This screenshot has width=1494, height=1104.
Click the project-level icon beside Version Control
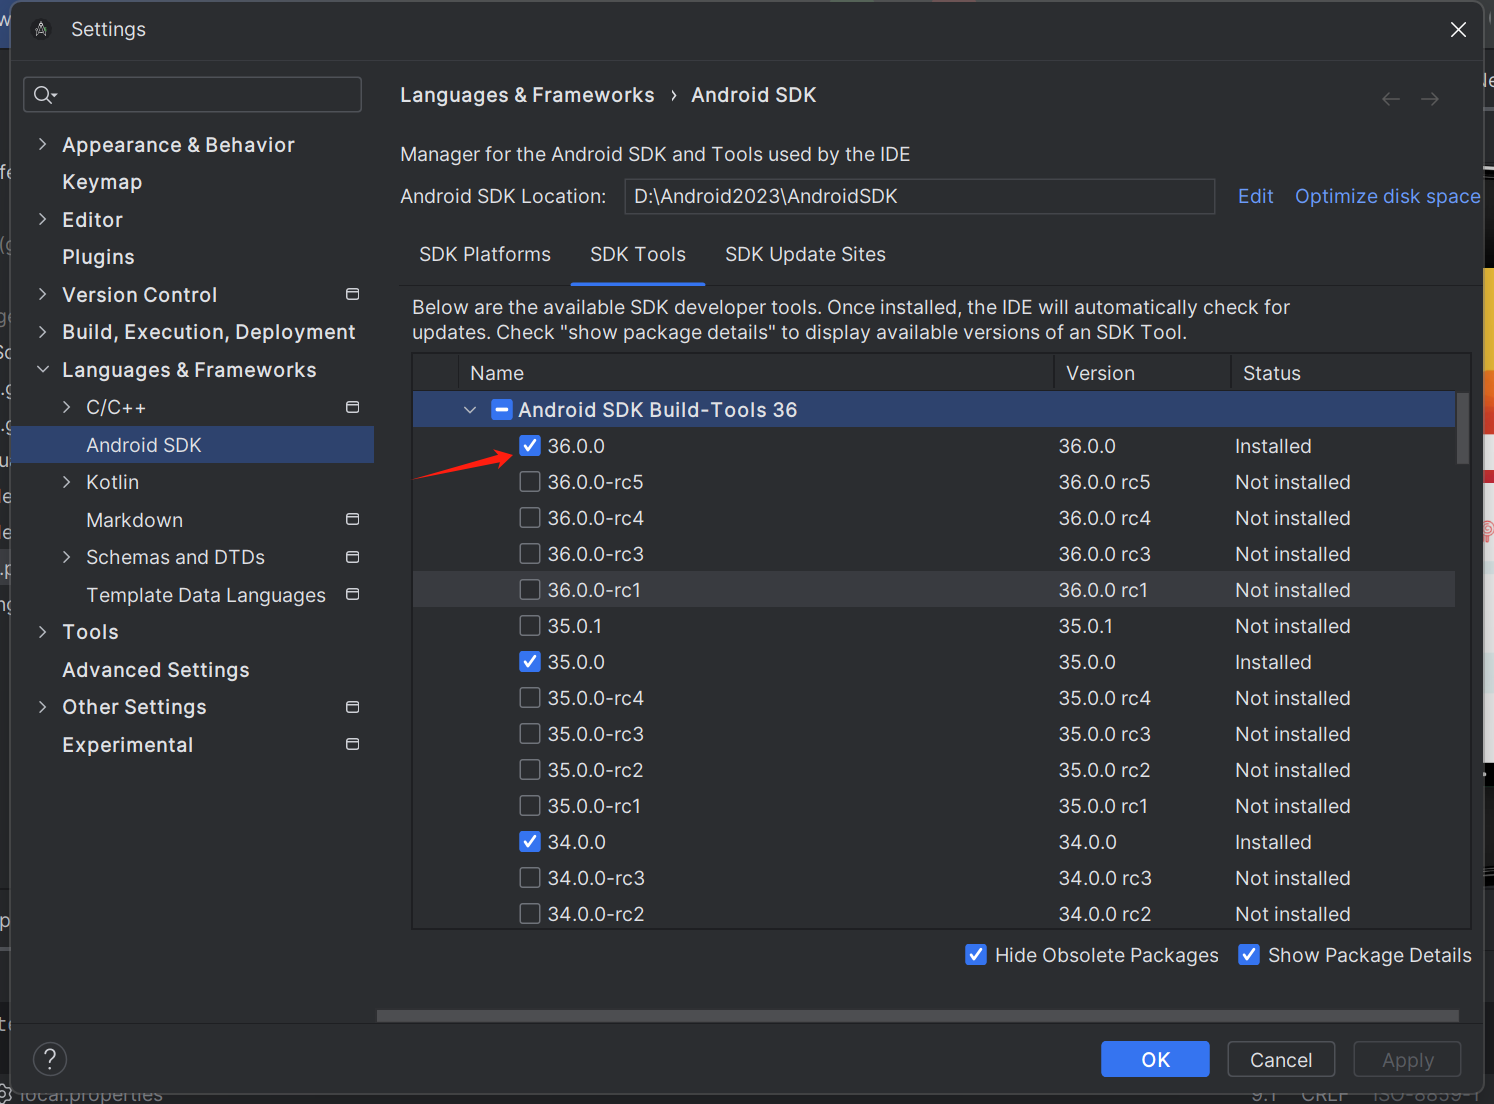pyautogui.click(x=352, y=294)
